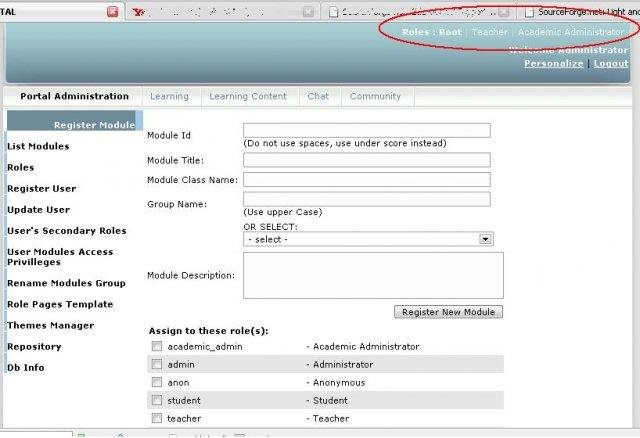Open Update User in the sidebar
This screenshot has width=640, height=438.
pyautogui.click(x=39, y=210)
